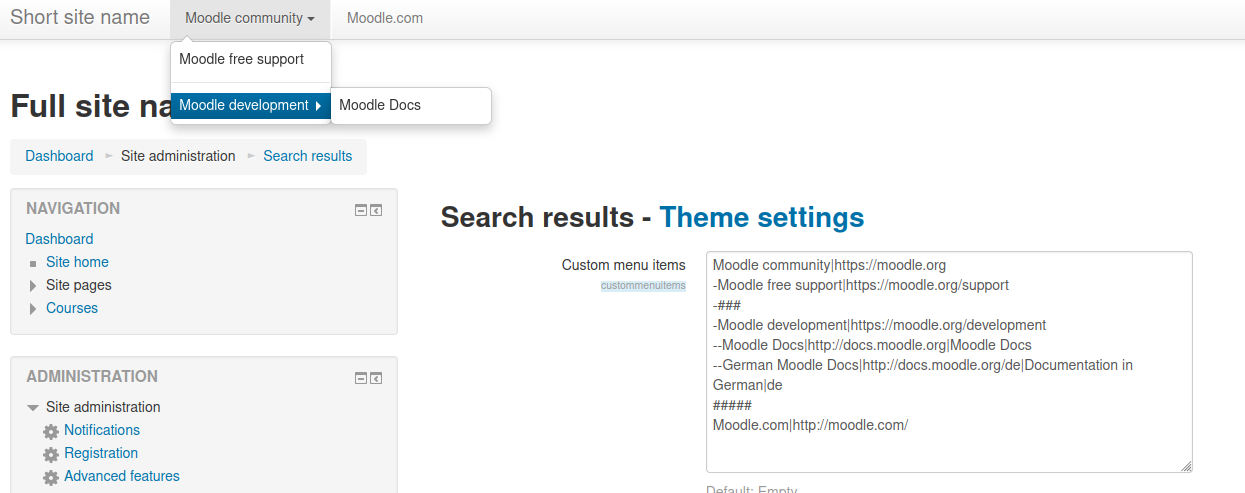The image size is (1245, 493).
Task: Click the gear icon beside Registration
Action: pyautogui.click(x=51, y=454)
